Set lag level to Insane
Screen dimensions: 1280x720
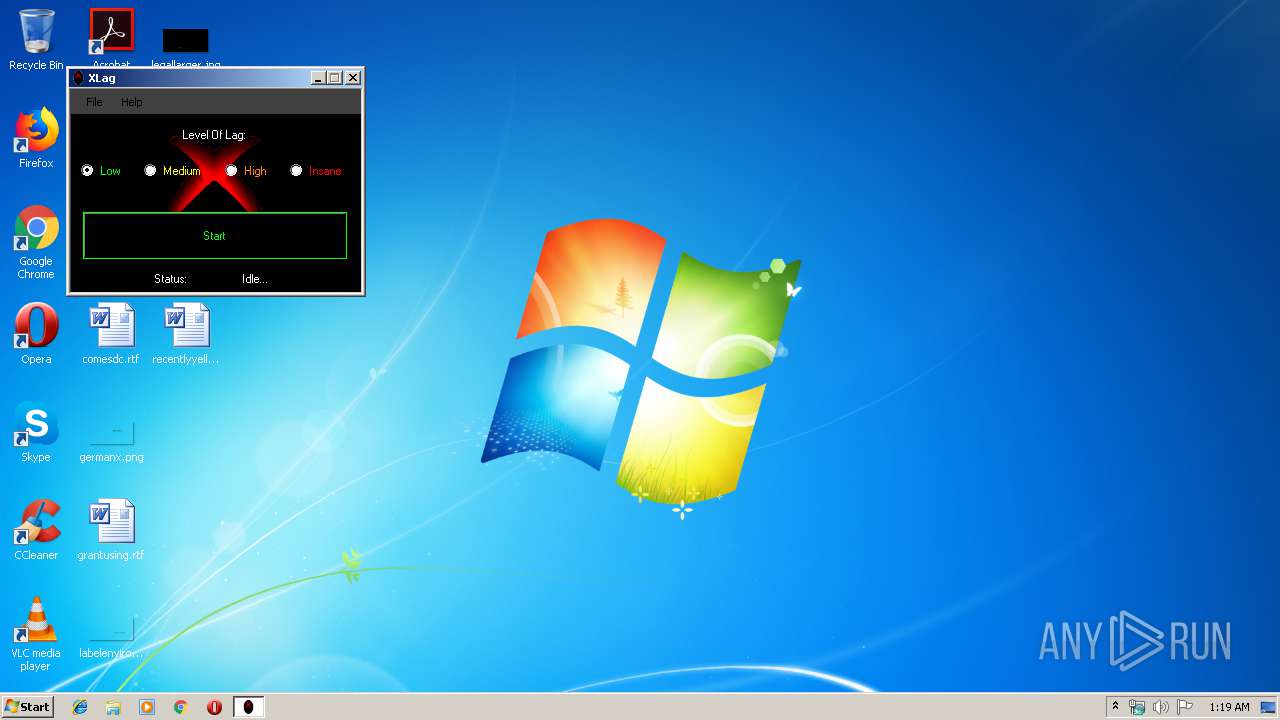pyautogui.click(x=316, y=171)
